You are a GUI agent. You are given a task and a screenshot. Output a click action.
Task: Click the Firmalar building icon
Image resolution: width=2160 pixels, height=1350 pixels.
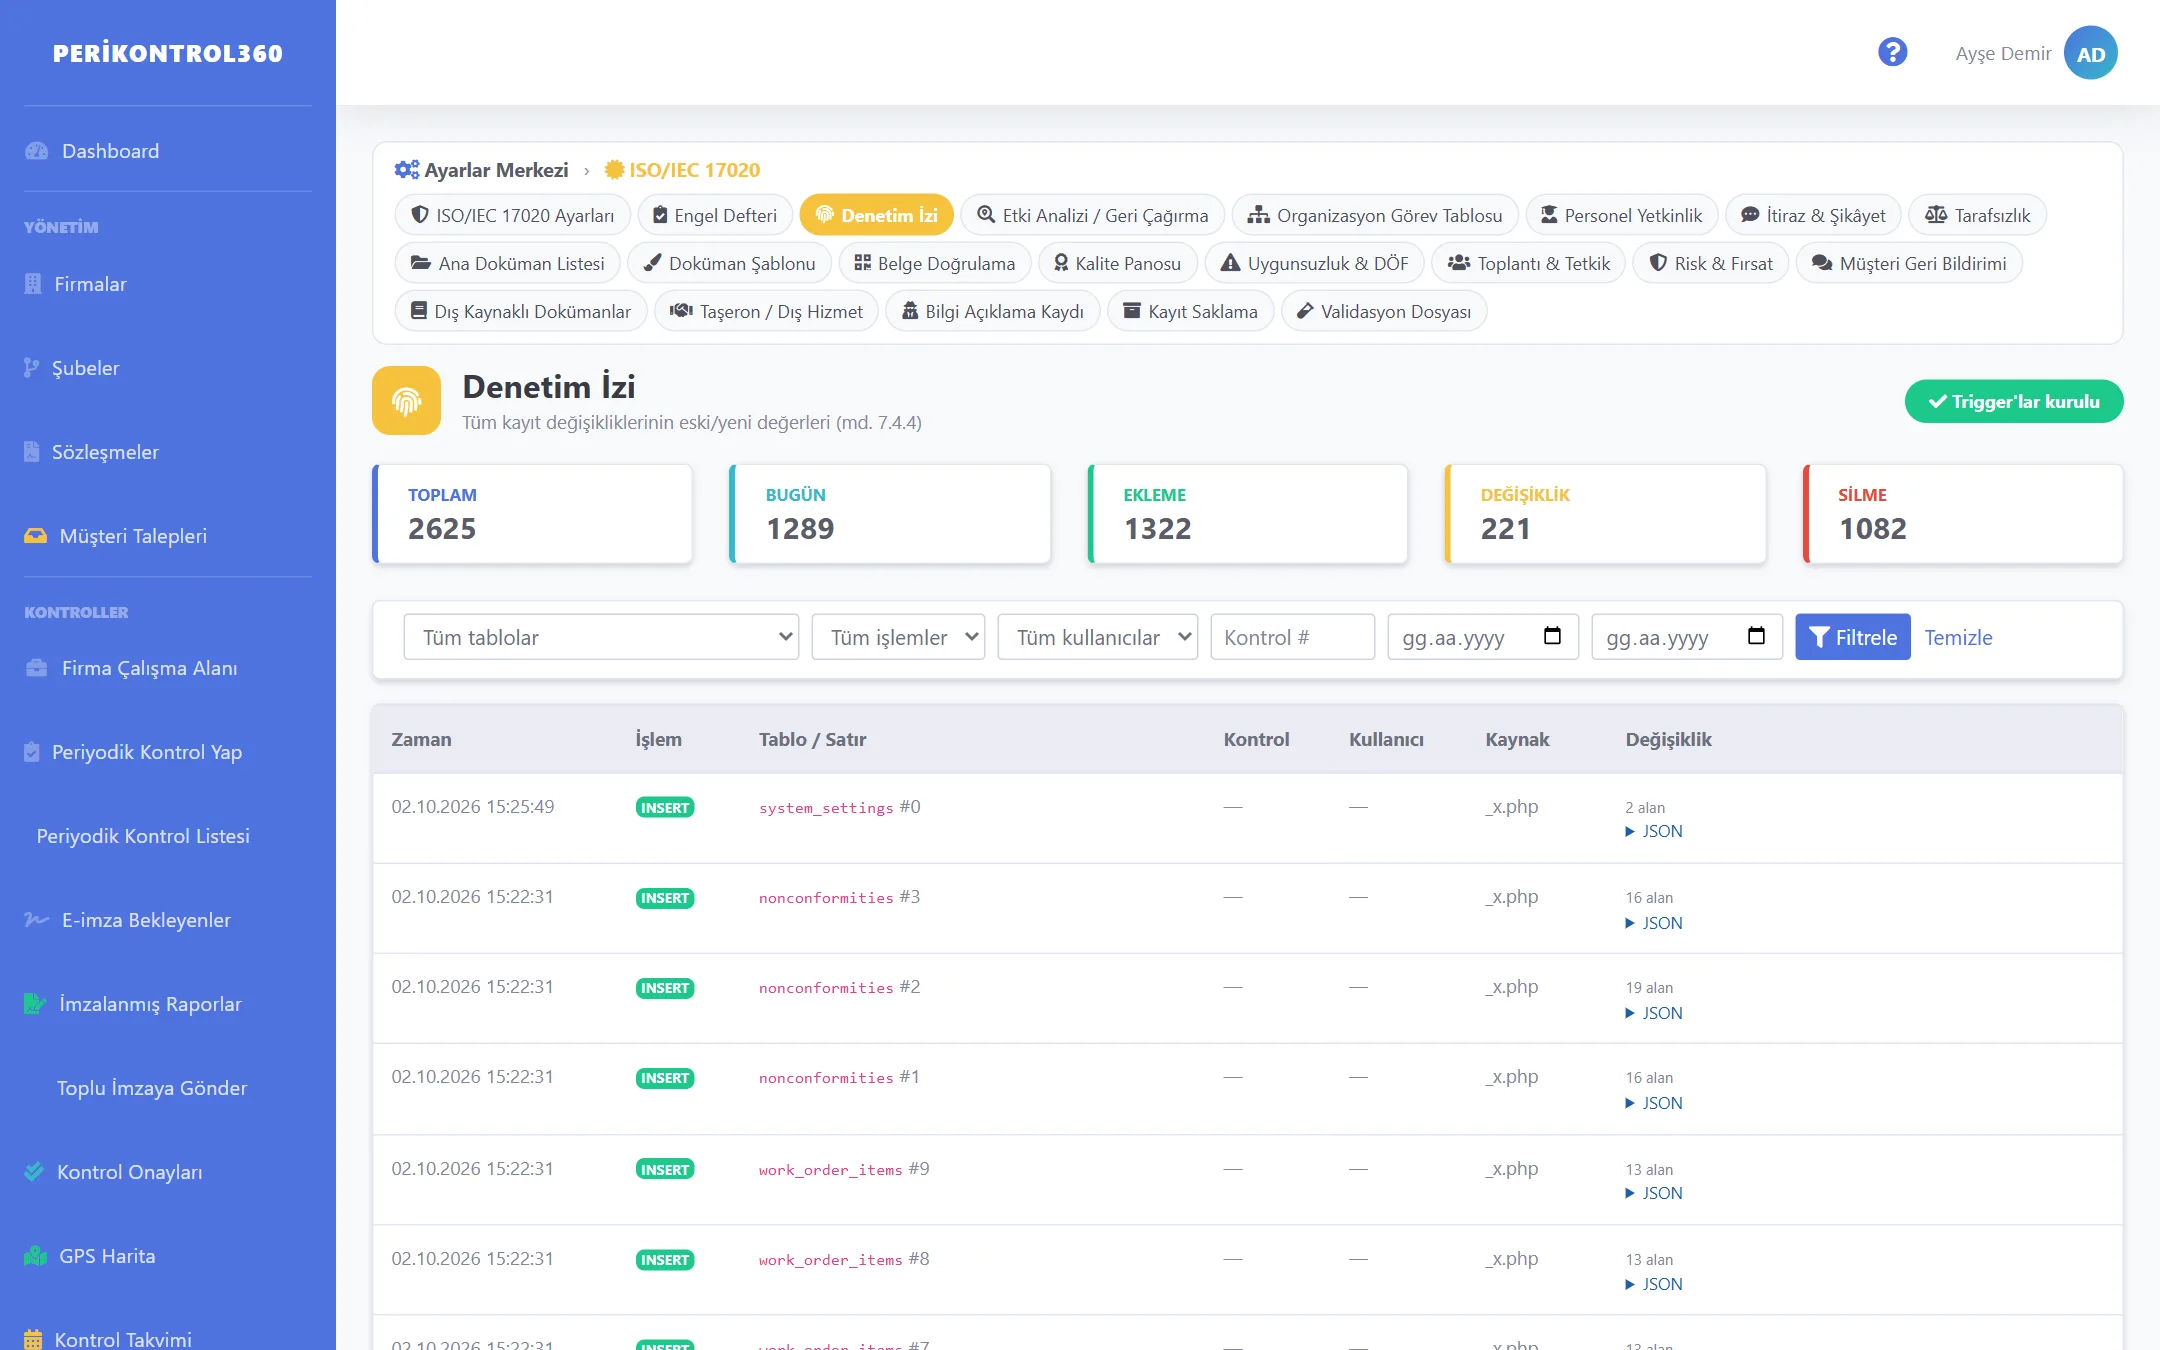tap(33, 284)
